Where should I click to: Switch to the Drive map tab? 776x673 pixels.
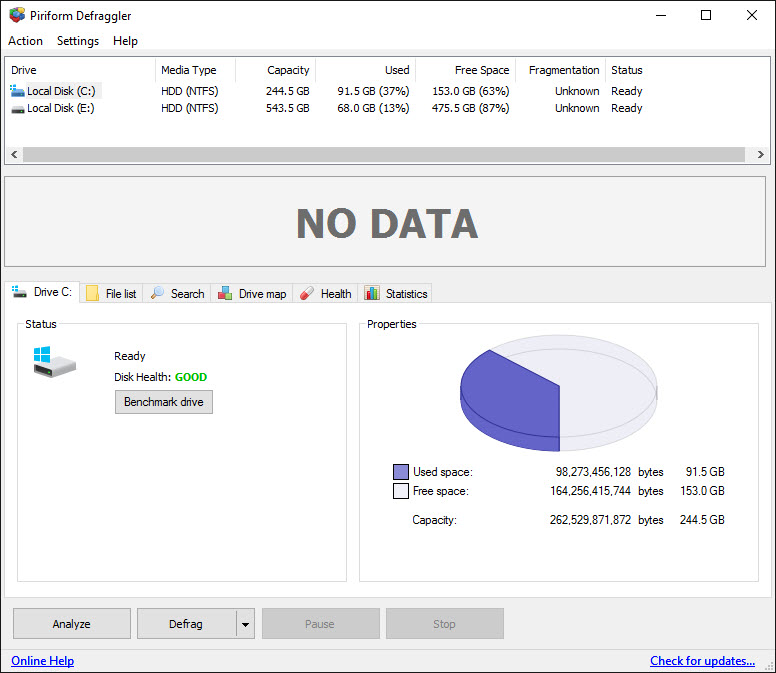252,293
